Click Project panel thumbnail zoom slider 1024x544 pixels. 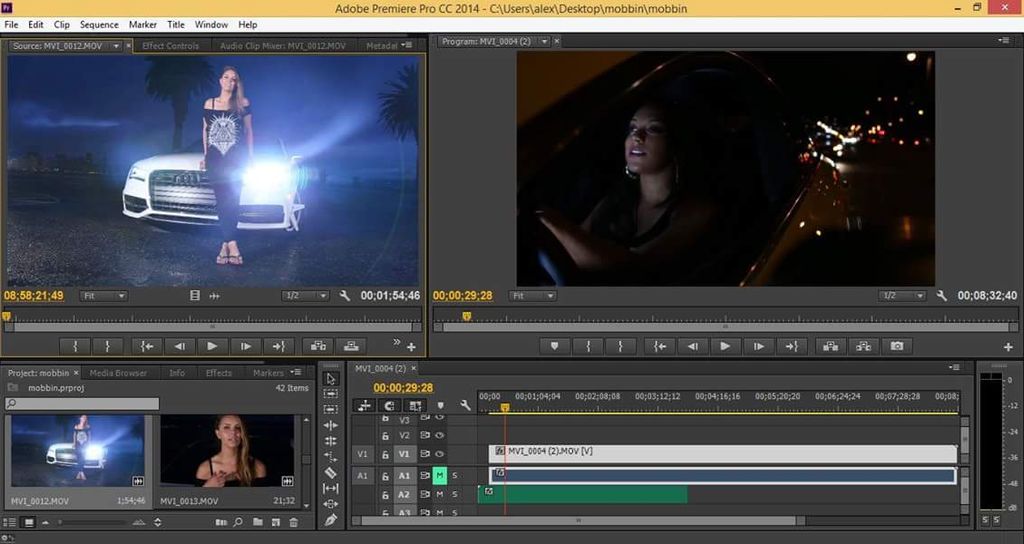(x=91, y=522)
